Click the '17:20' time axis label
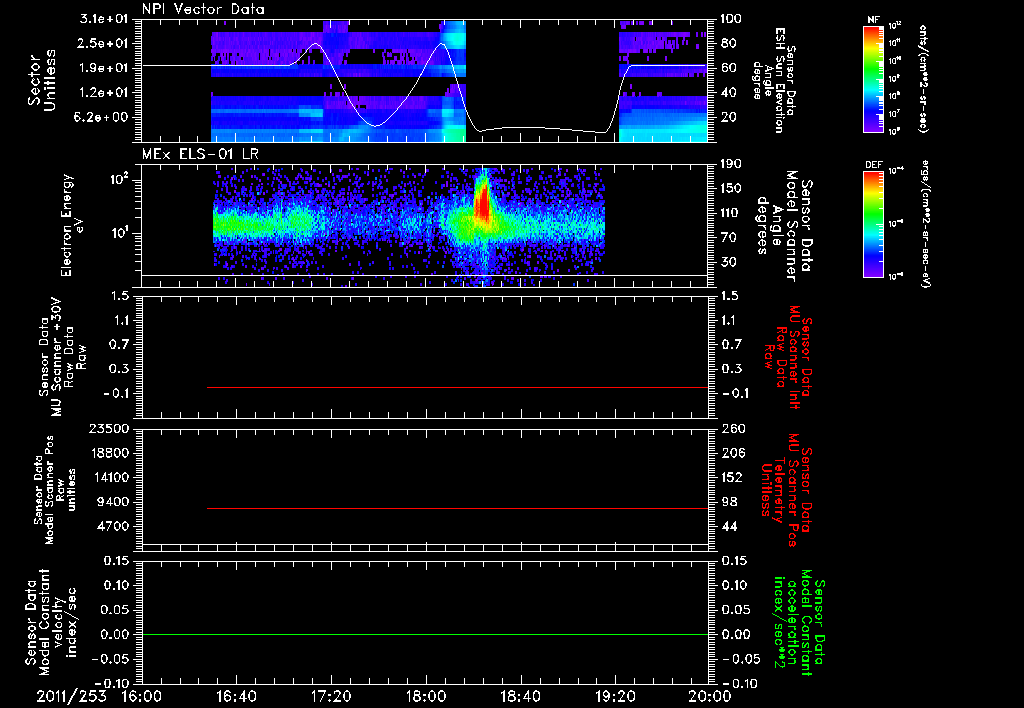Screen dimensions: 1024x708 330,696
